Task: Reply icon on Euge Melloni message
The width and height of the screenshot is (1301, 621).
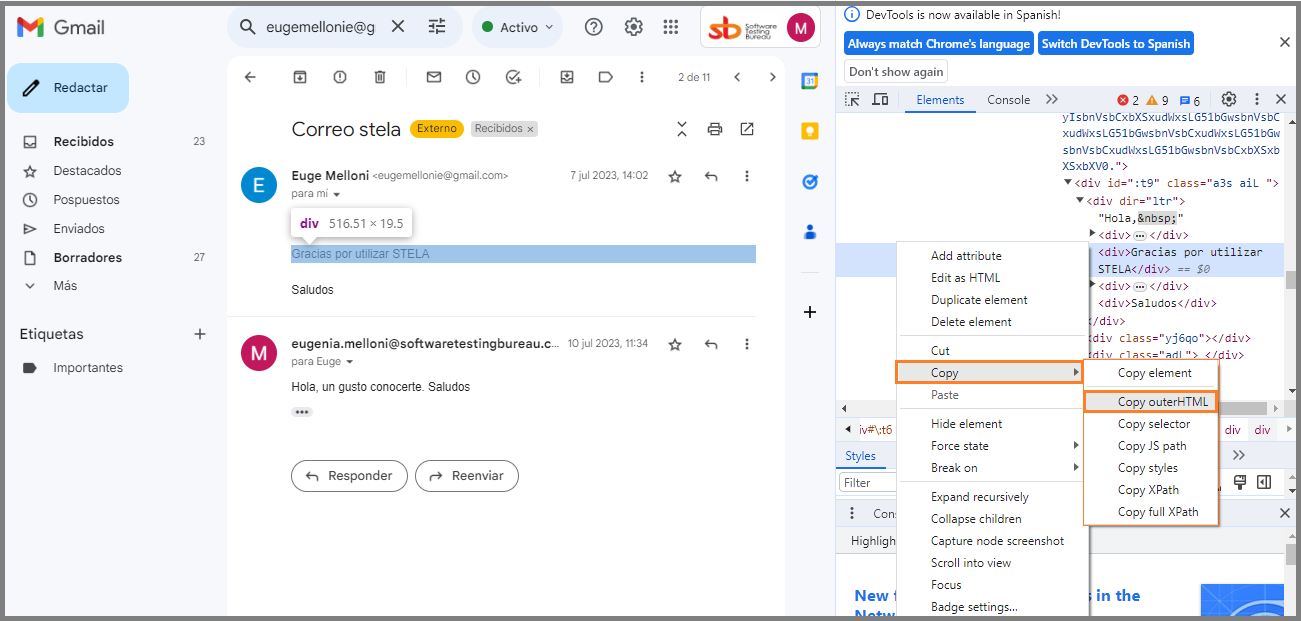Action: coord(711,176)
